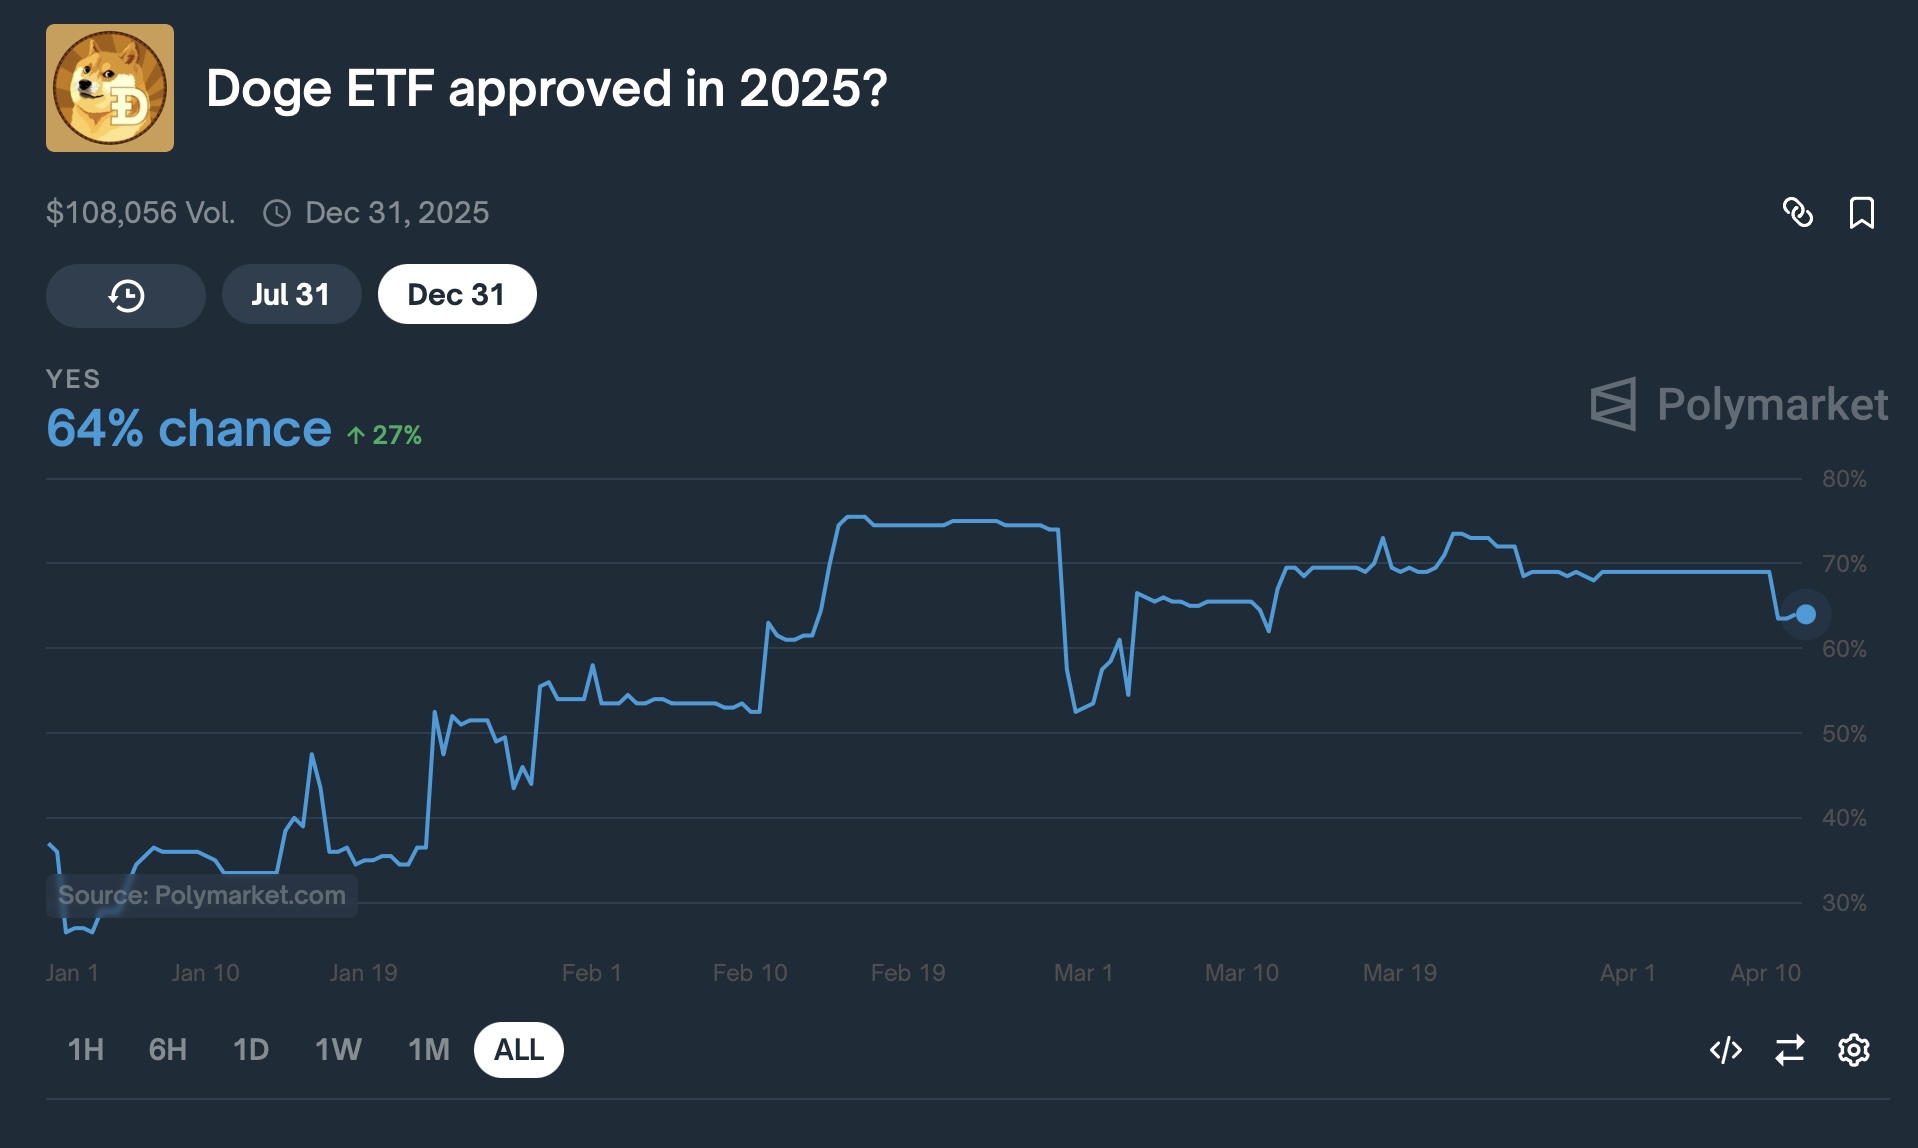Image resolution: width=1918 pixels, height=1148 pixels.
Task: Click the copy link icon
Action: click(x=1797, y=212)
